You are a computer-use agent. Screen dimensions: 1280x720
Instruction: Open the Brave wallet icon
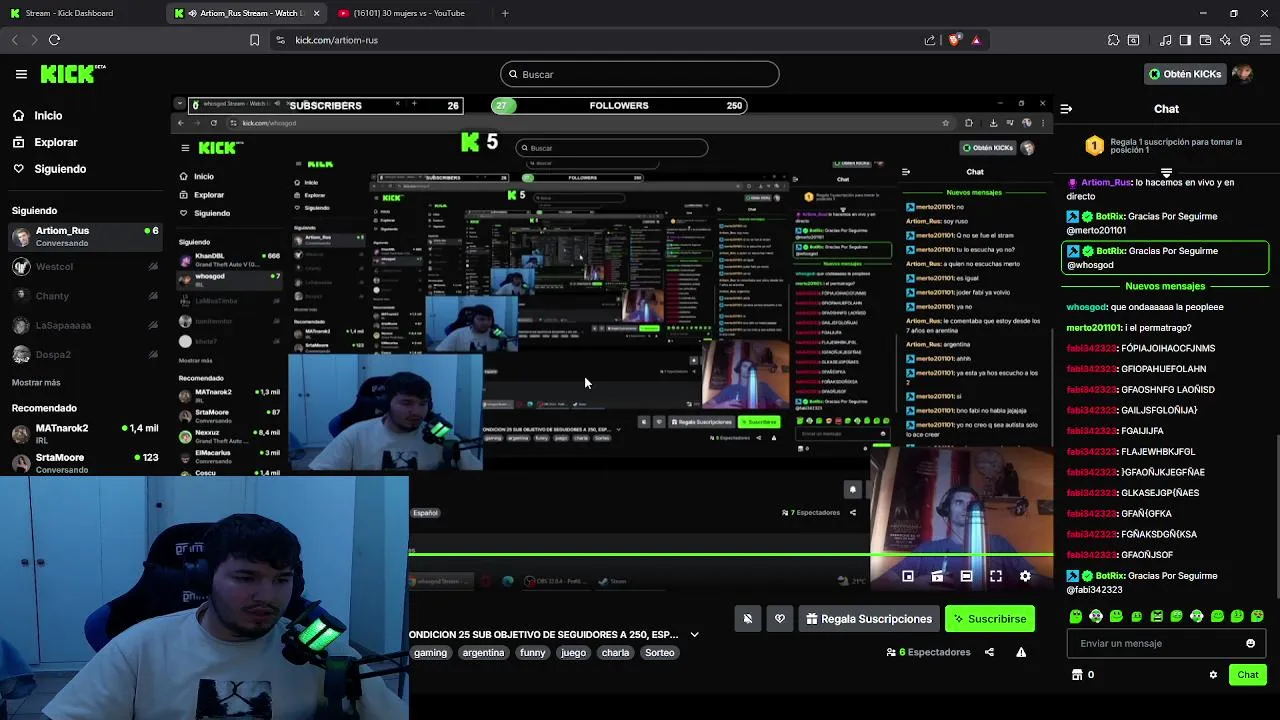(x=1205, y=40)
